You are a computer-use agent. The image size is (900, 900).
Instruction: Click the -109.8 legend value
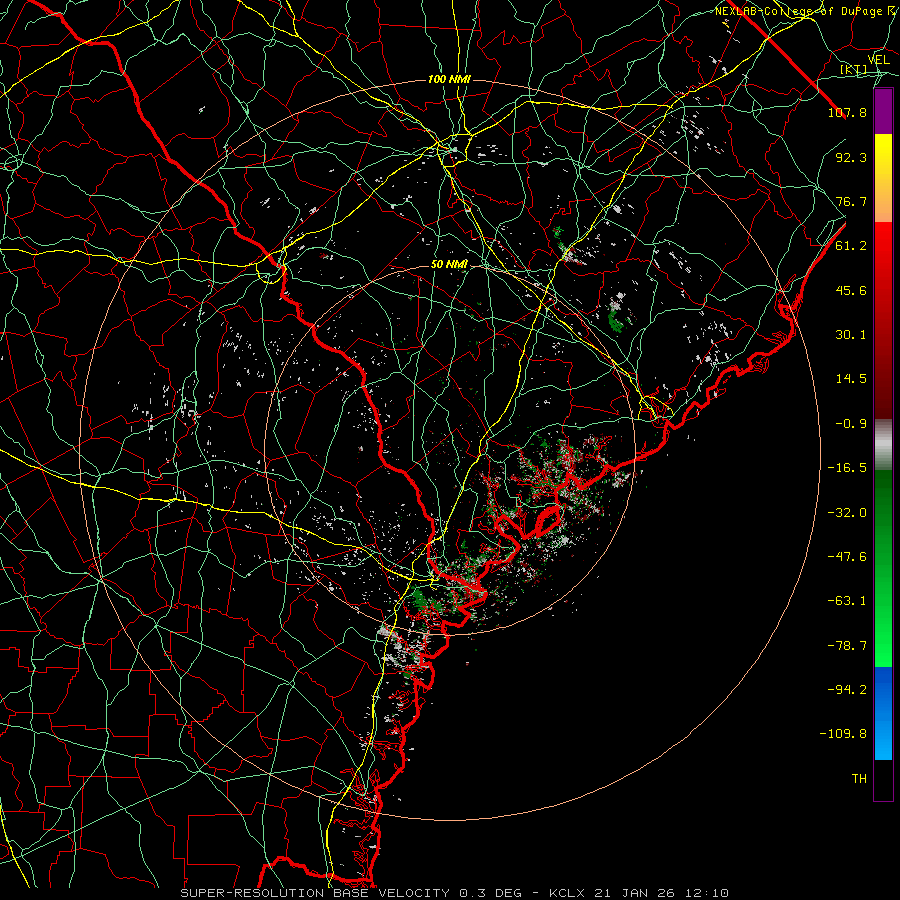coord(843,734)
